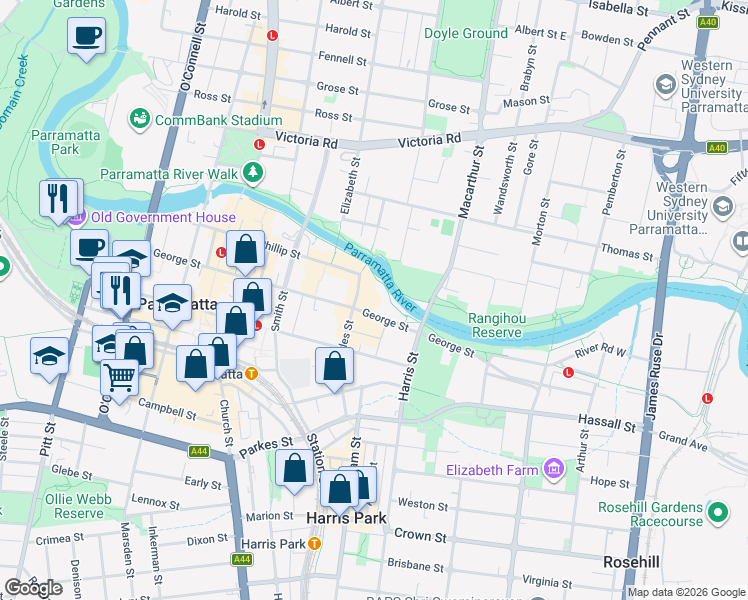The height and width of the screenshot is (600, 748).
Task: Click the Crown St road label
Action: (420, 536)
